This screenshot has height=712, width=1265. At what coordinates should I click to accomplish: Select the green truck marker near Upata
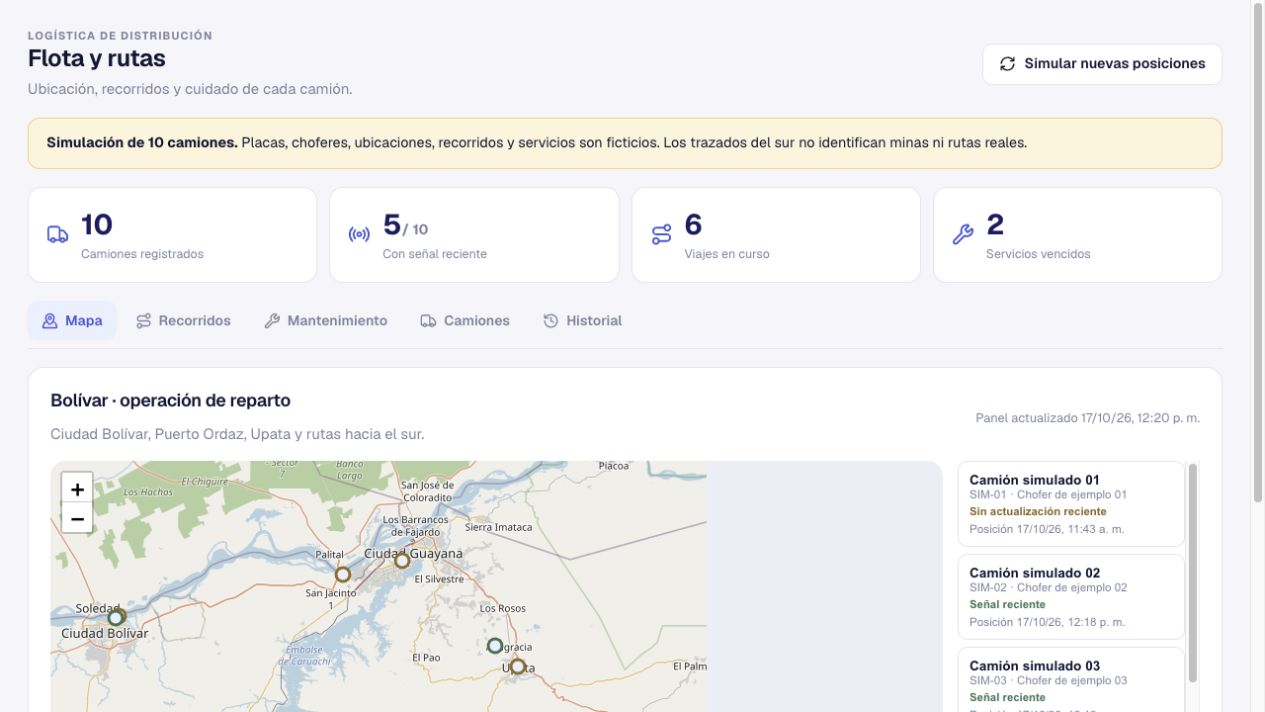pos(495,646)
